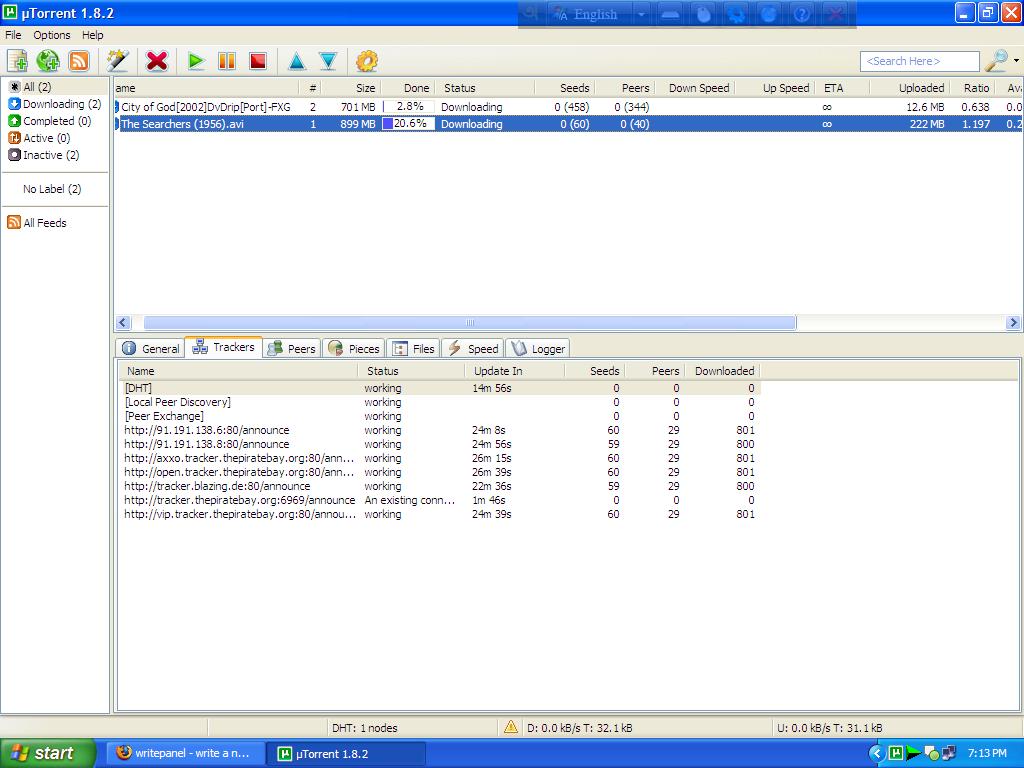Image resolution: width=1024 pixels, height=768 pixels.
Task: Select the [DHT] tracker row
Action: tap(440, 388)
